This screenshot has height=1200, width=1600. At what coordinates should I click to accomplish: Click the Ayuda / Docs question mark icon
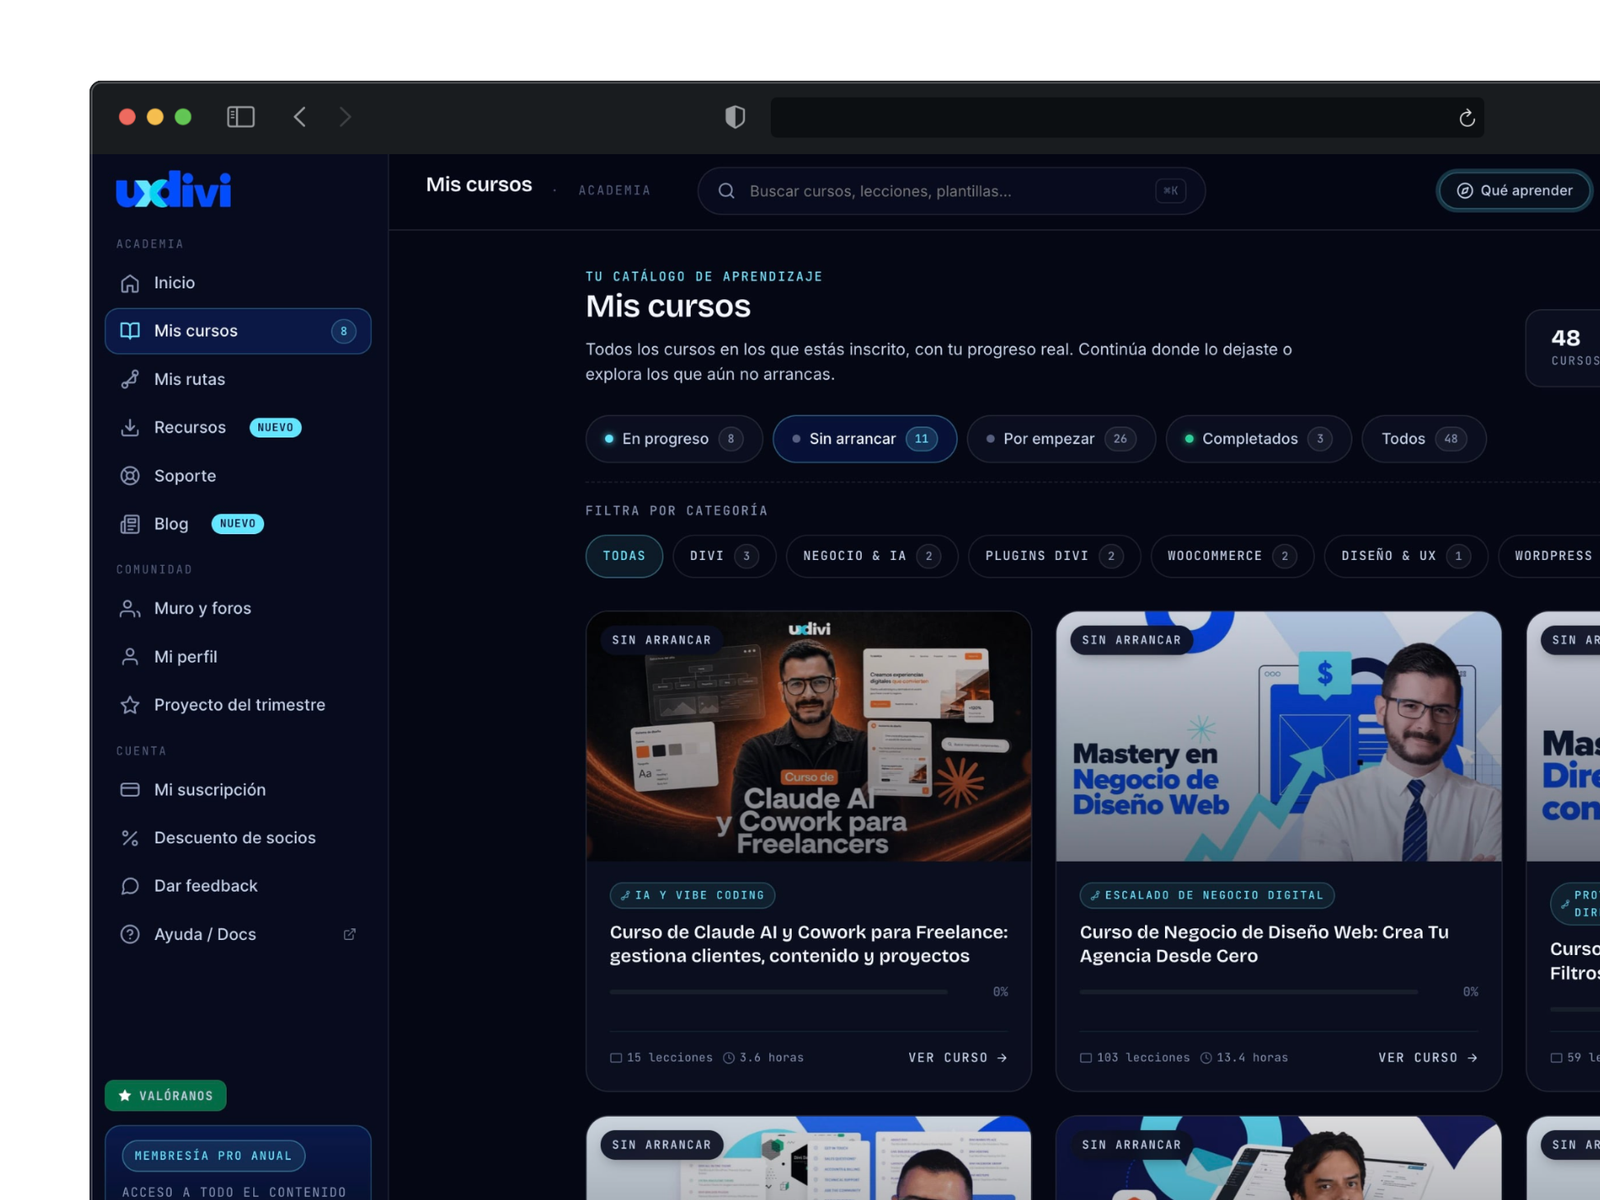coord(130,934)
